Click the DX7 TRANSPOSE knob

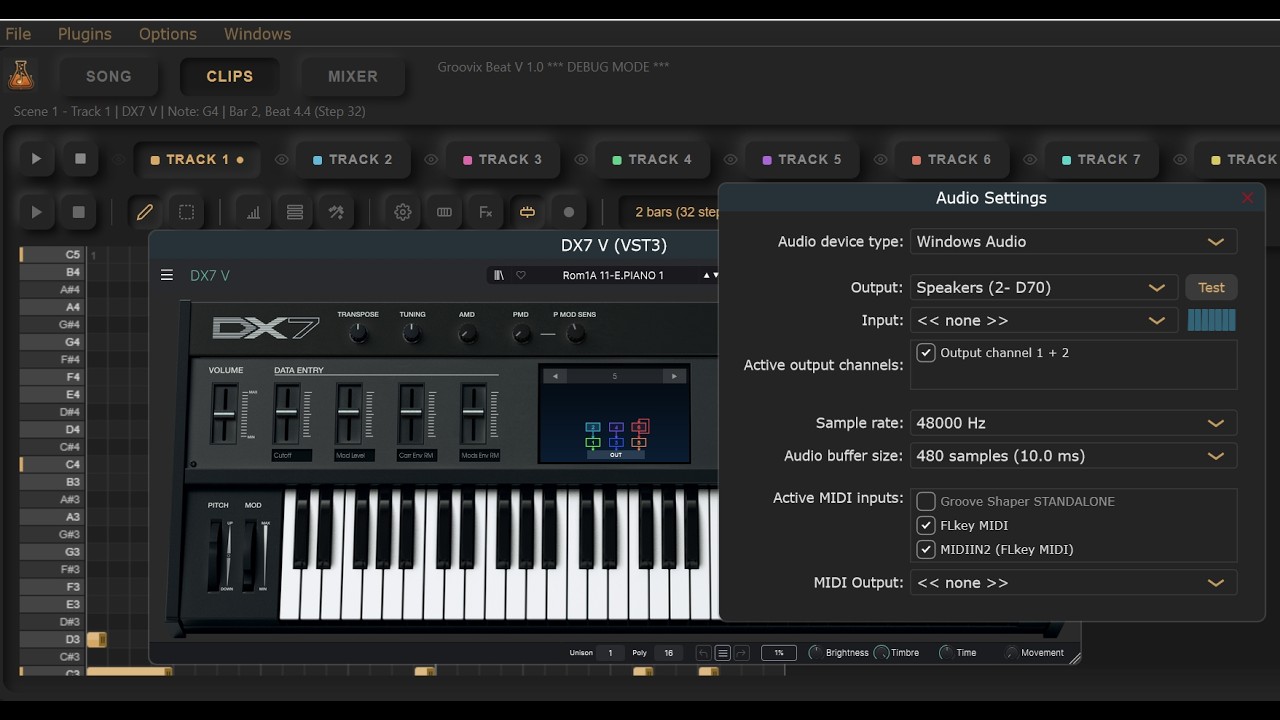[358, 335]
